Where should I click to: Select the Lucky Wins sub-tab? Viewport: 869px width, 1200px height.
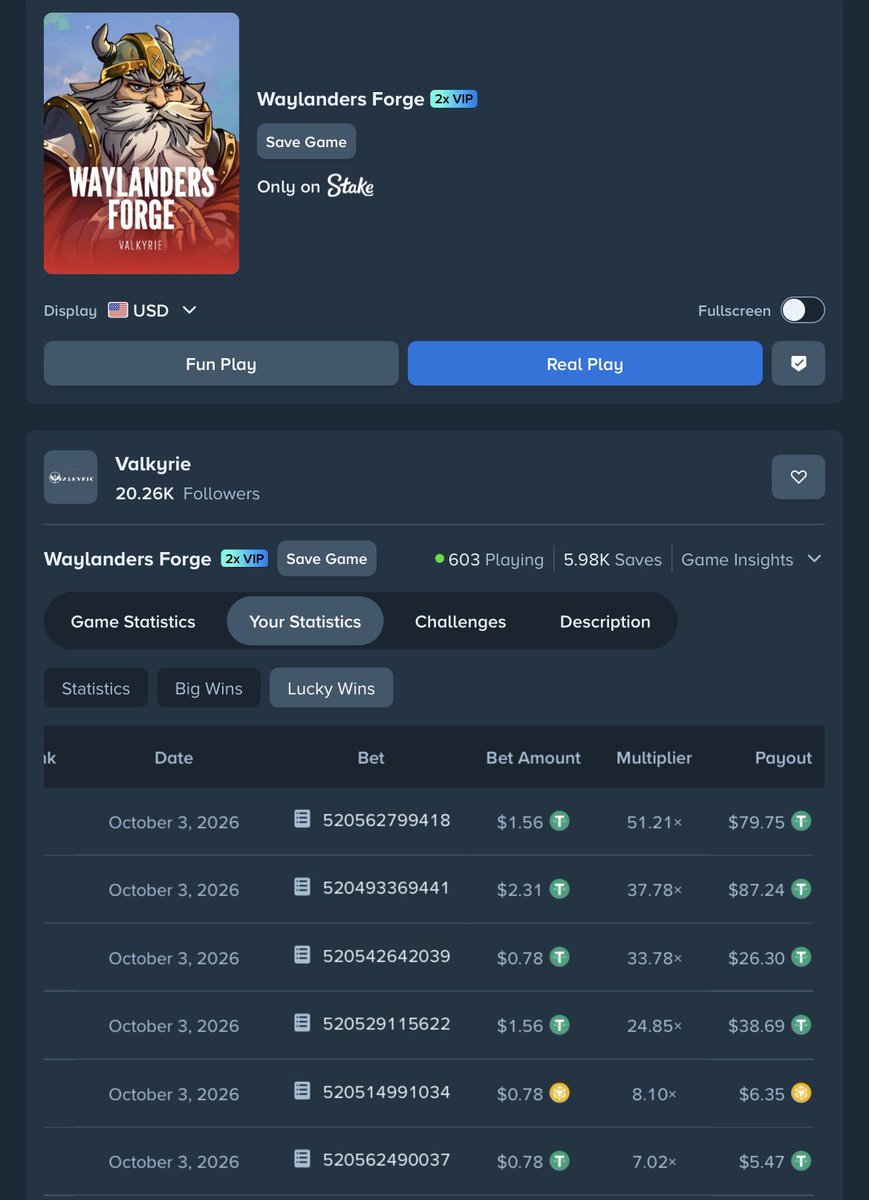(x=331, y=688)
